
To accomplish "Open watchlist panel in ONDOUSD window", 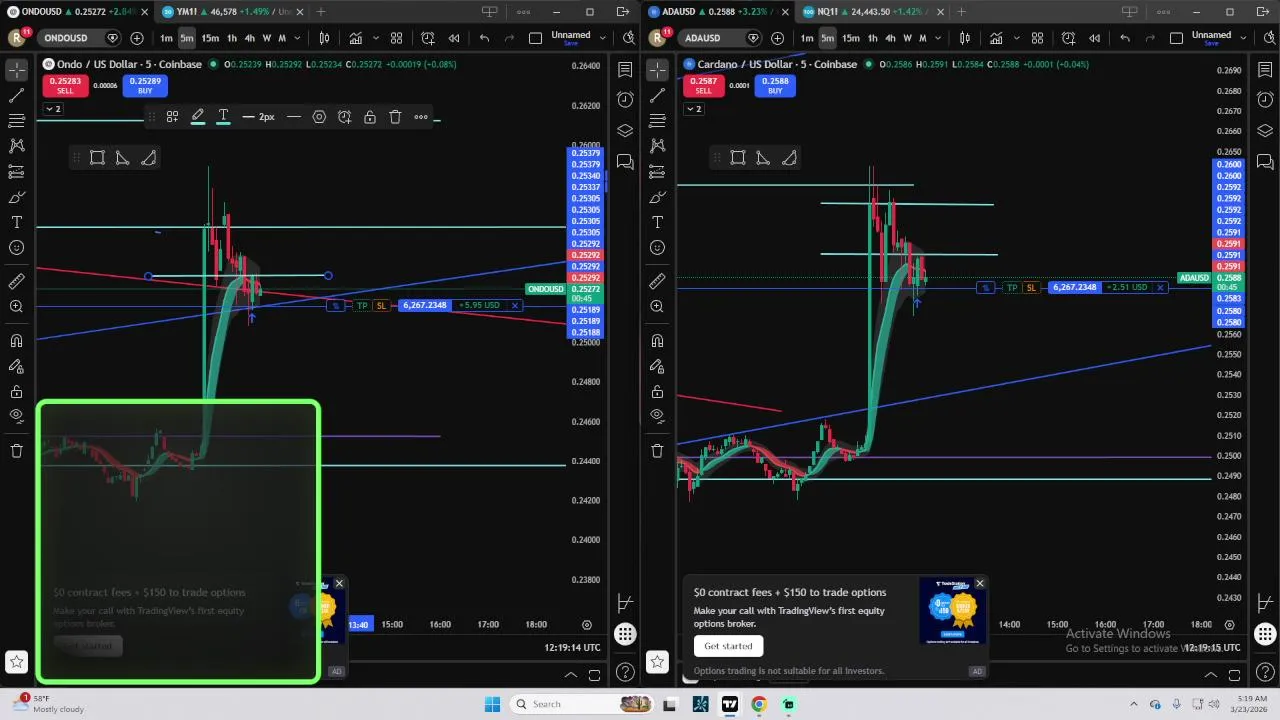I will pyautogui.click(x=625, y=70).
